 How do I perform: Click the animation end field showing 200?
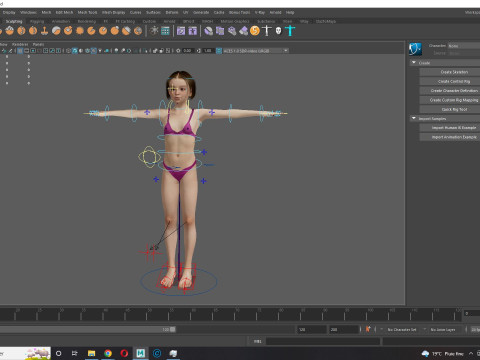[344, 329]
